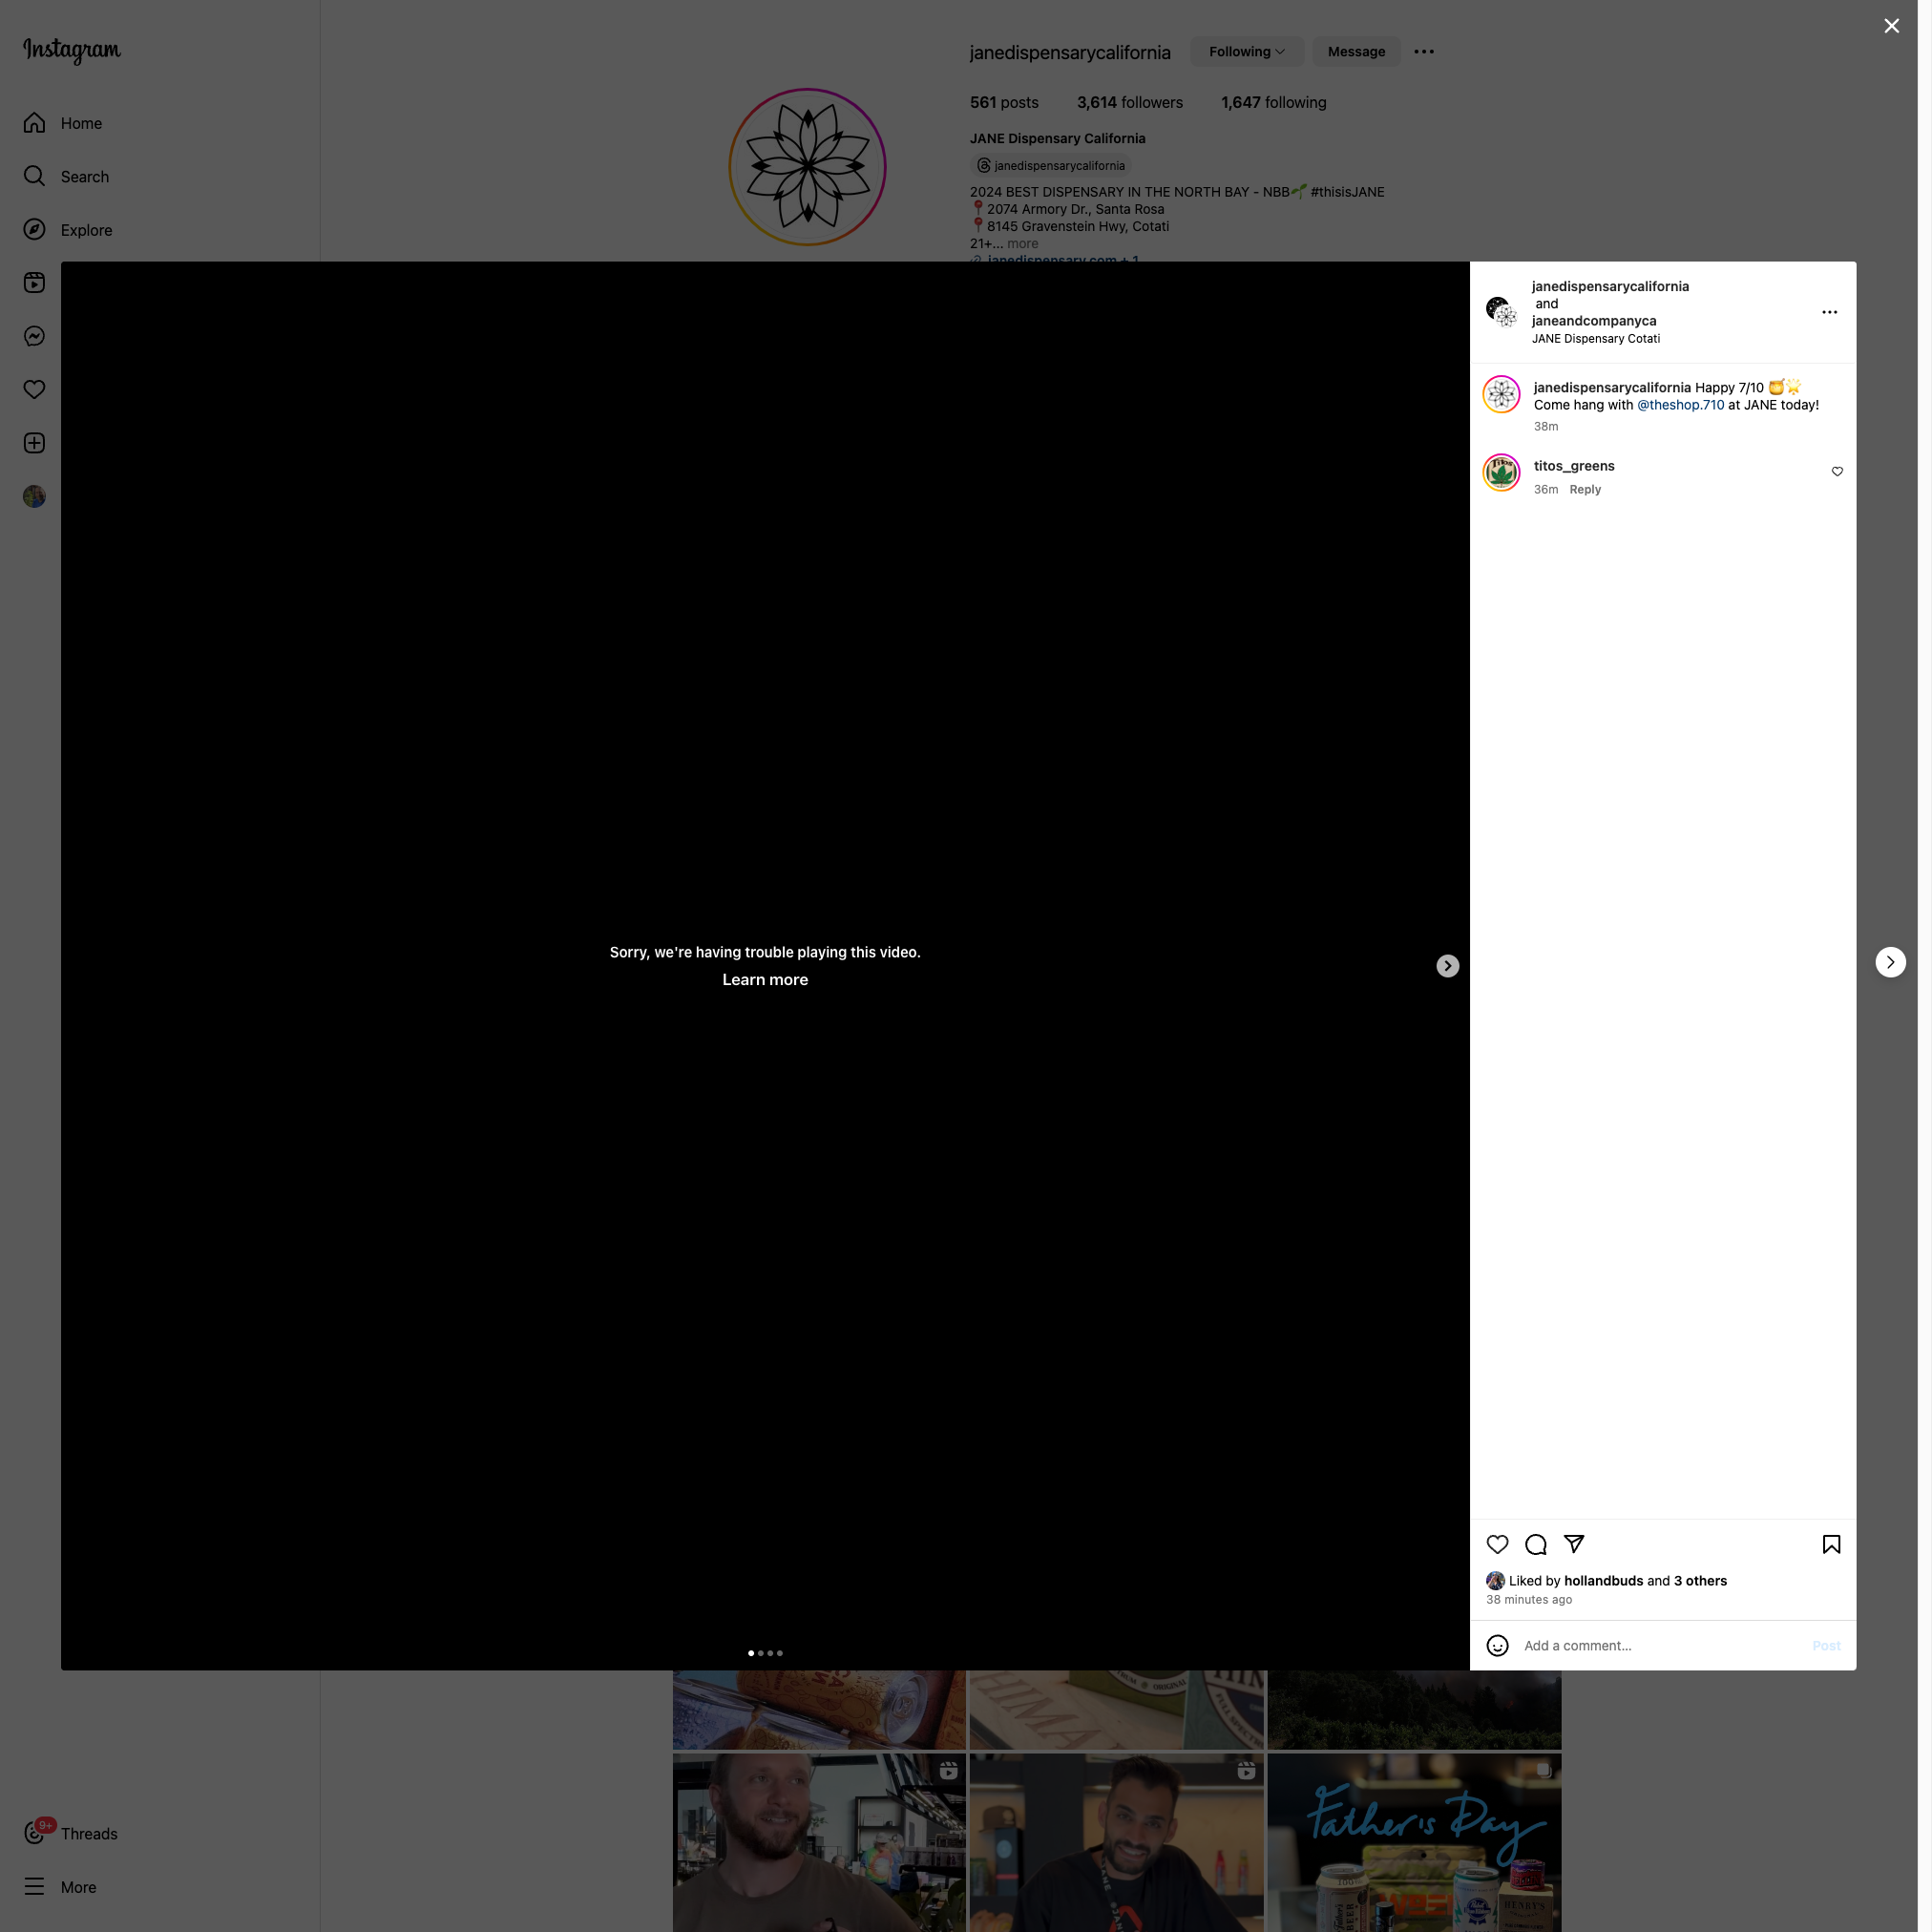Open Explore page in sidebar
The height and width of the screenshot is (1932, 1932).
point(68,230)
